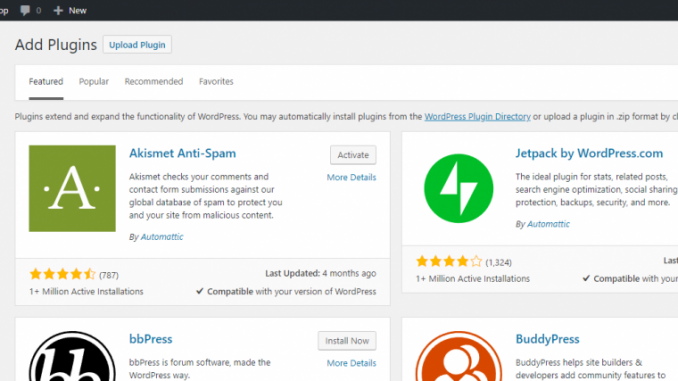Click Akismet 'Compatible with your version' text
678x381 pixels.
291,291
